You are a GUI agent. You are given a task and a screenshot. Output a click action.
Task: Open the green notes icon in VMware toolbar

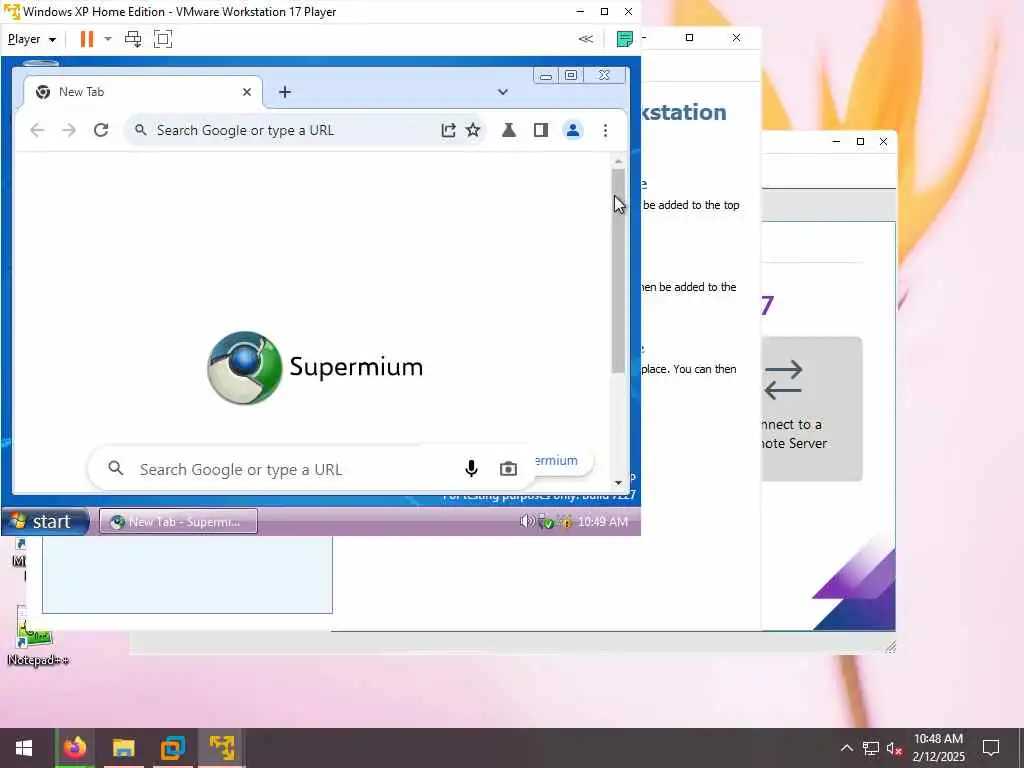click(x=624, y=39)
